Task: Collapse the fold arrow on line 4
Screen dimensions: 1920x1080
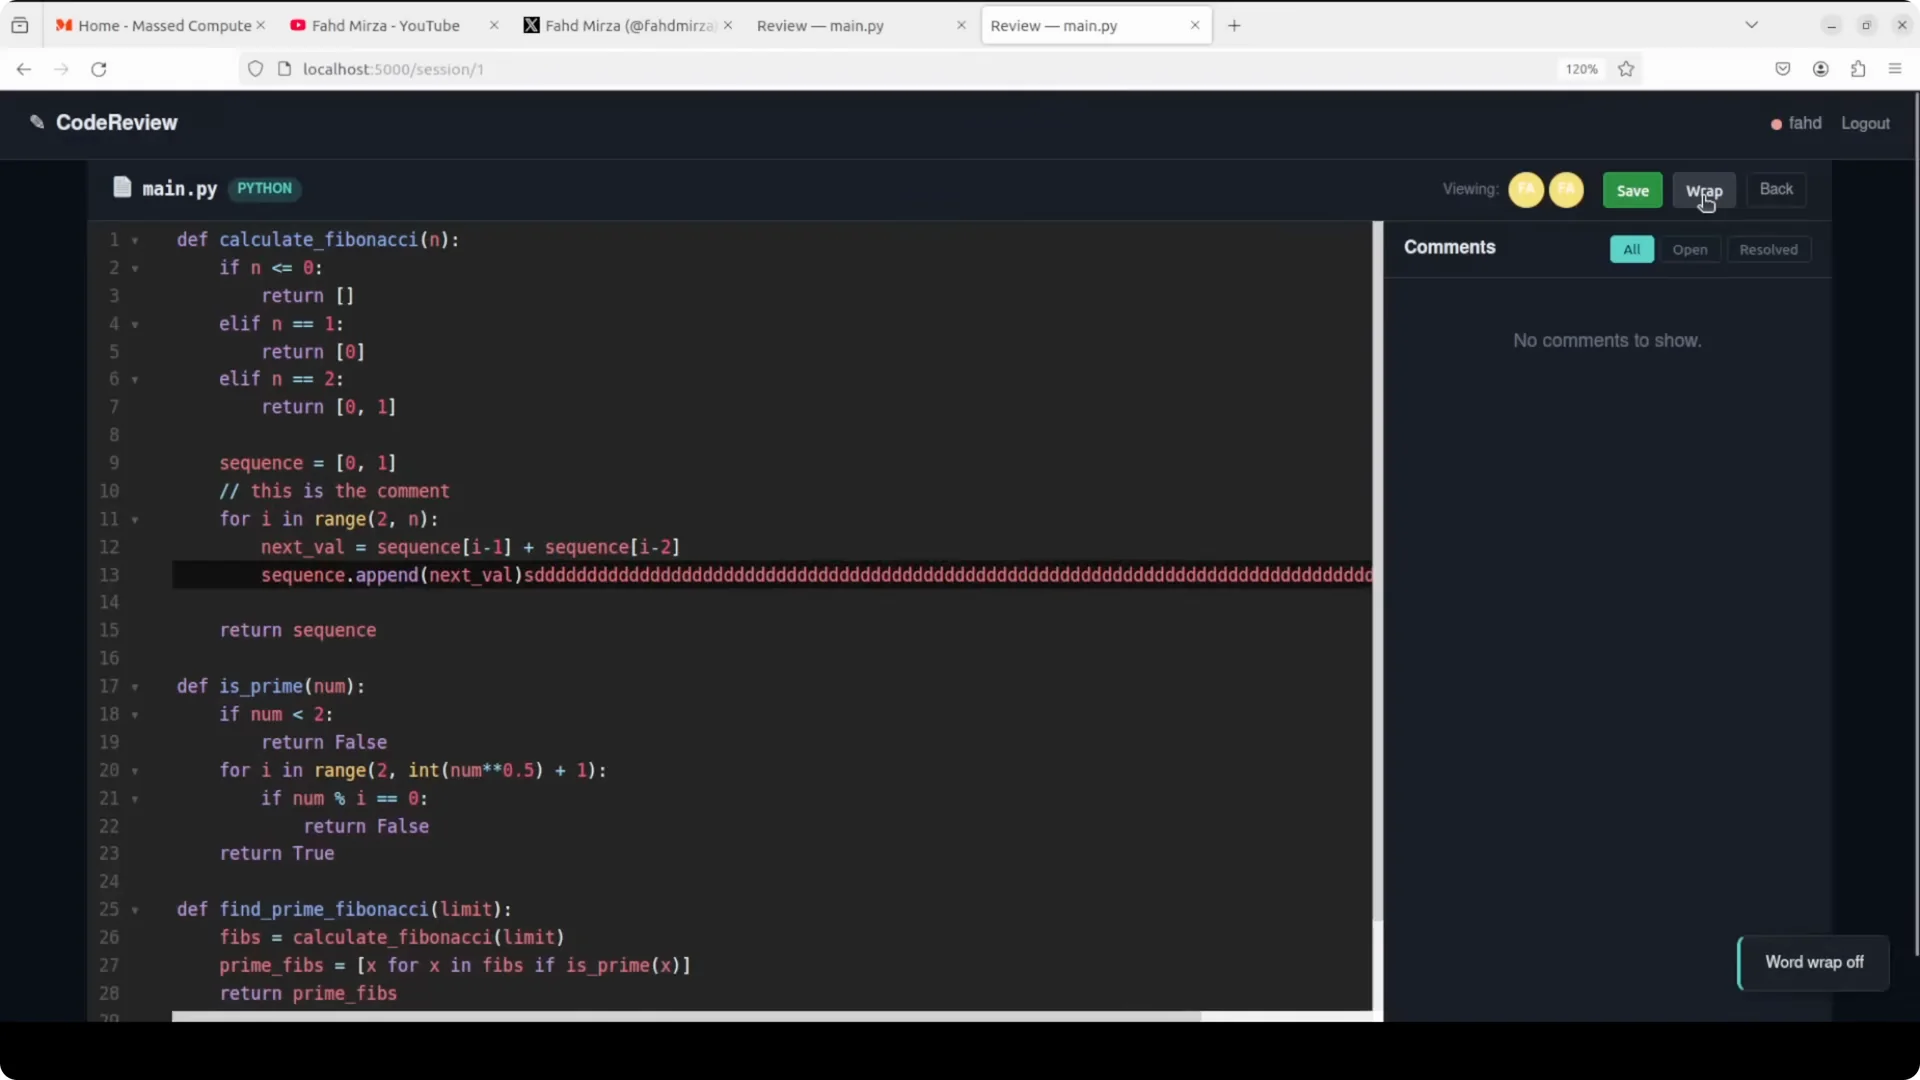Action: [135, 325]
